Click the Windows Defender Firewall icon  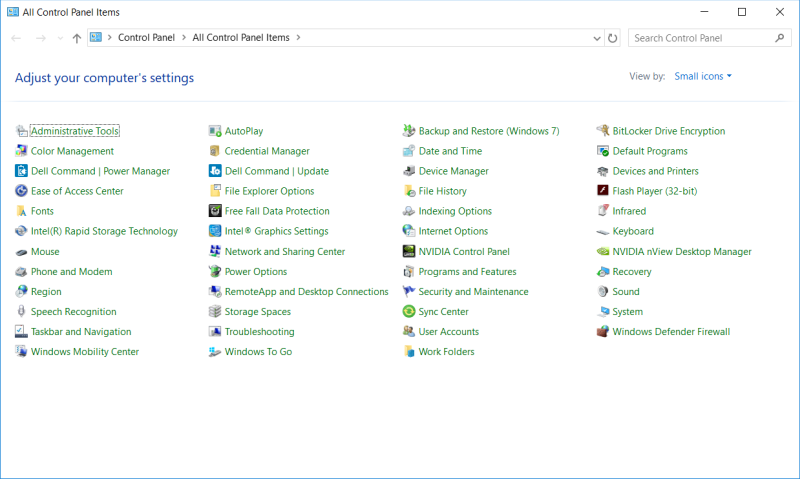[603, 332]
